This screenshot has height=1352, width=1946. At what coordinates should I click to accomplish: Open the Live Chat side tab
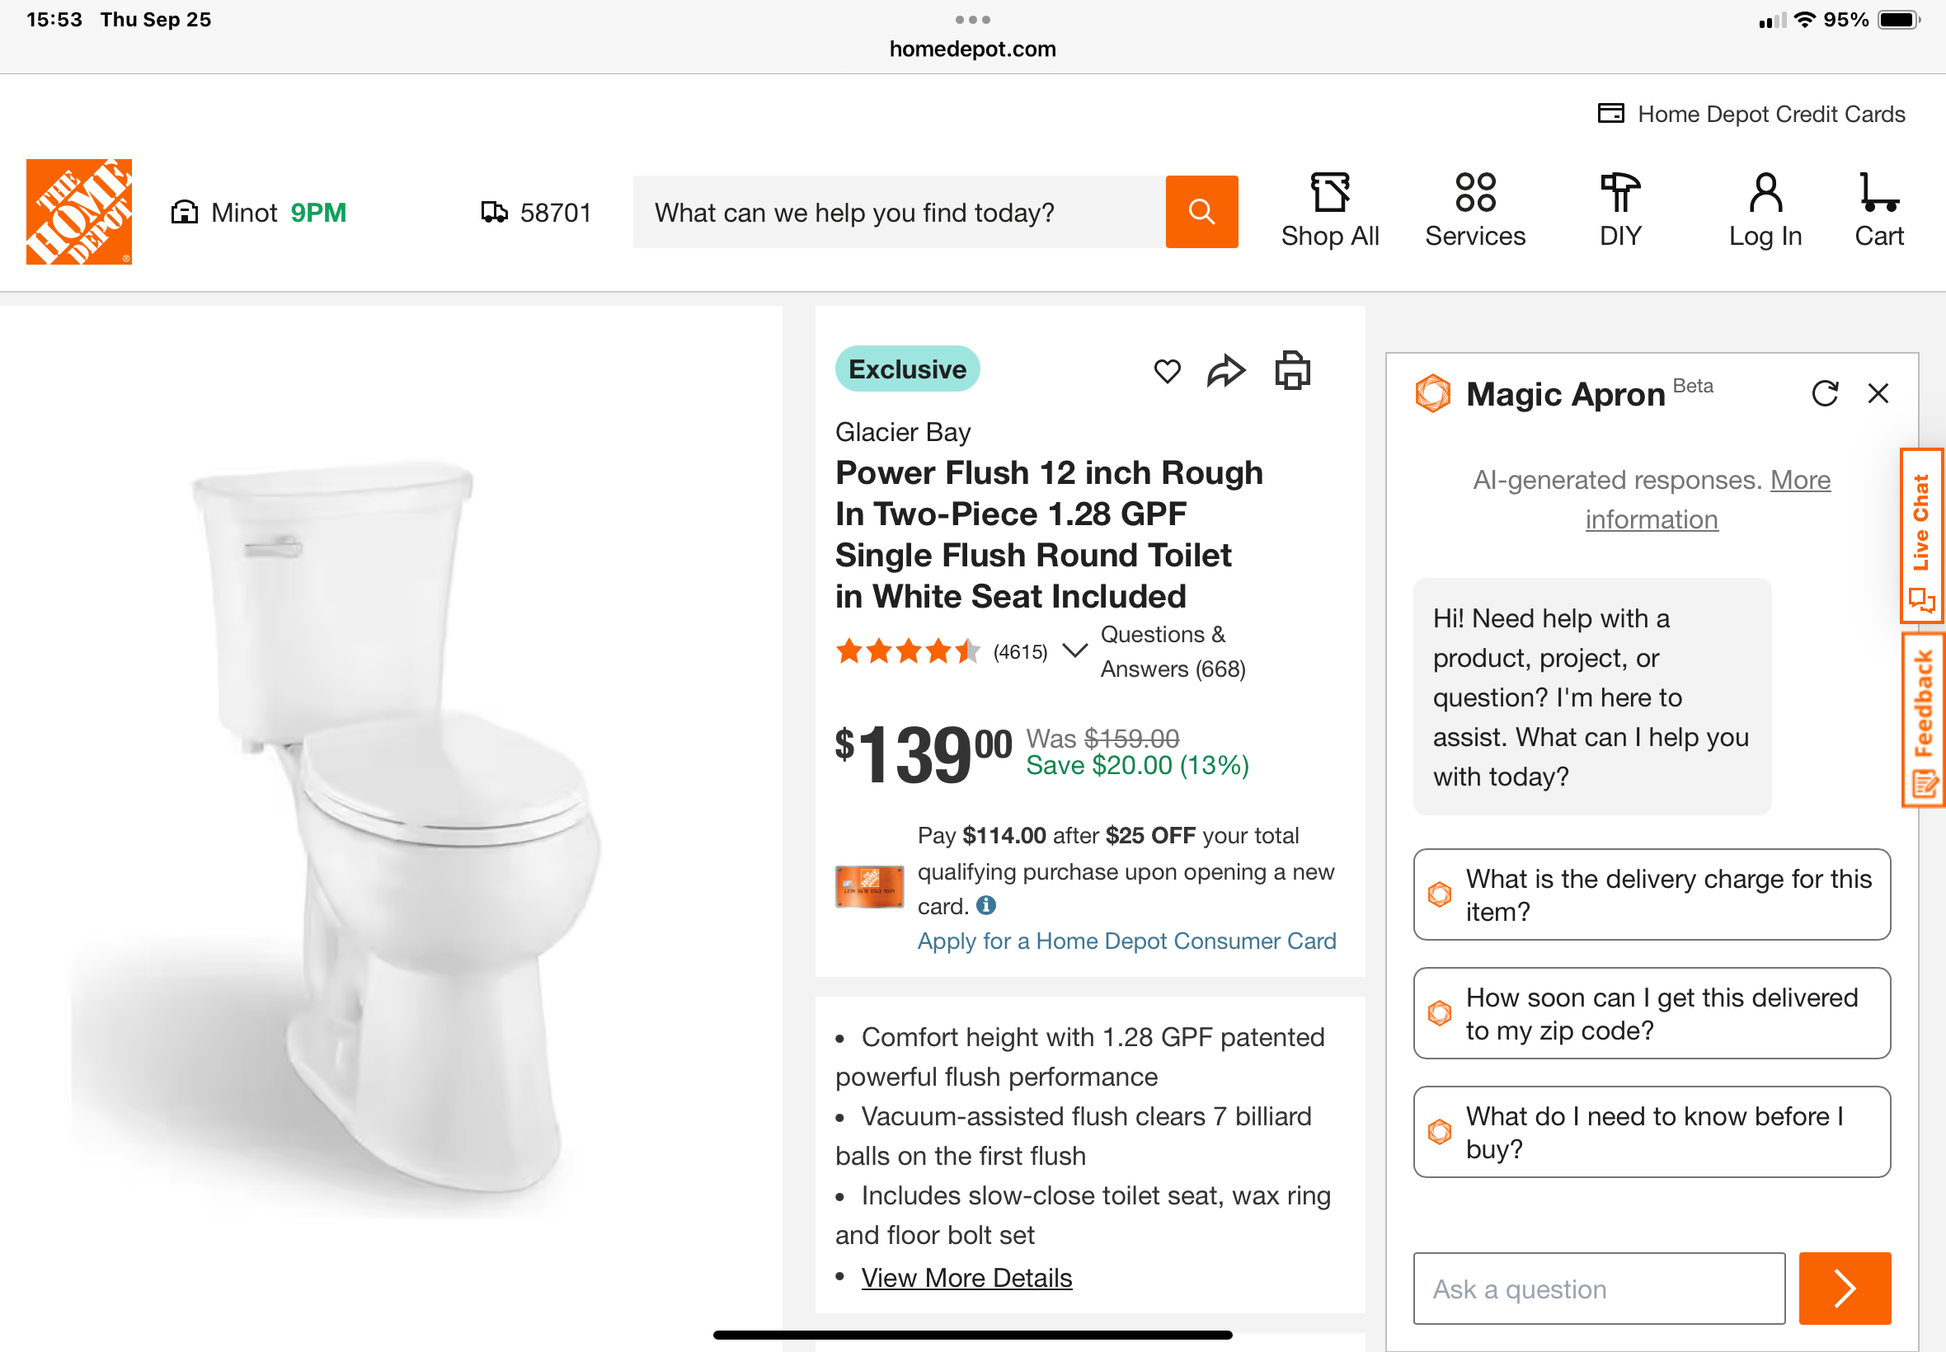click(1921, 537)
